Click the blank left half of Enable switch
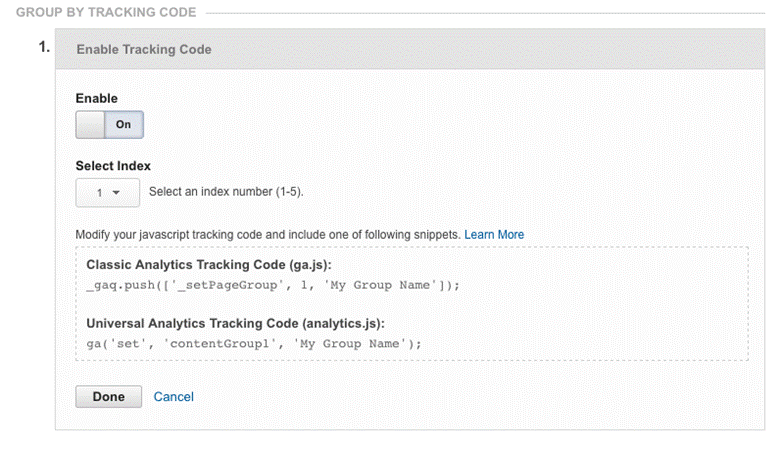This screenshot has width=780, height=450. (x=92, y=124)
